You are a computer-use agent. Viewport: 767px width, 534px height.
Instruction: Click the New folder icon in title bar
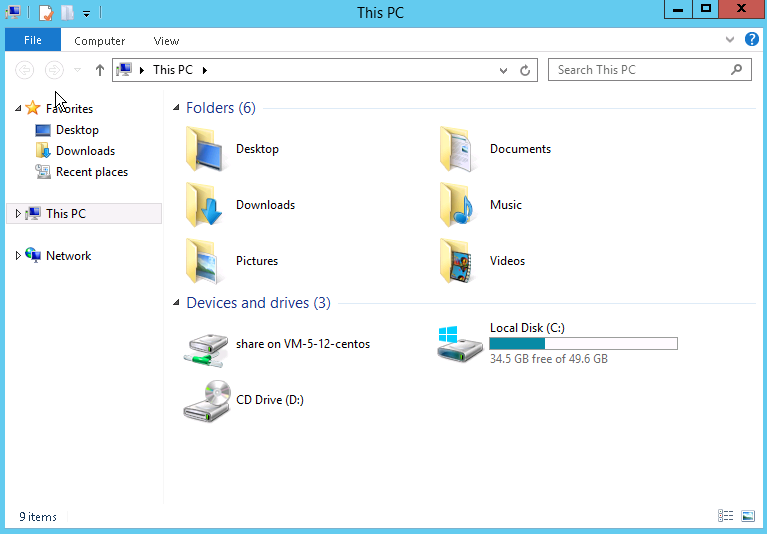tap(68, 12)
